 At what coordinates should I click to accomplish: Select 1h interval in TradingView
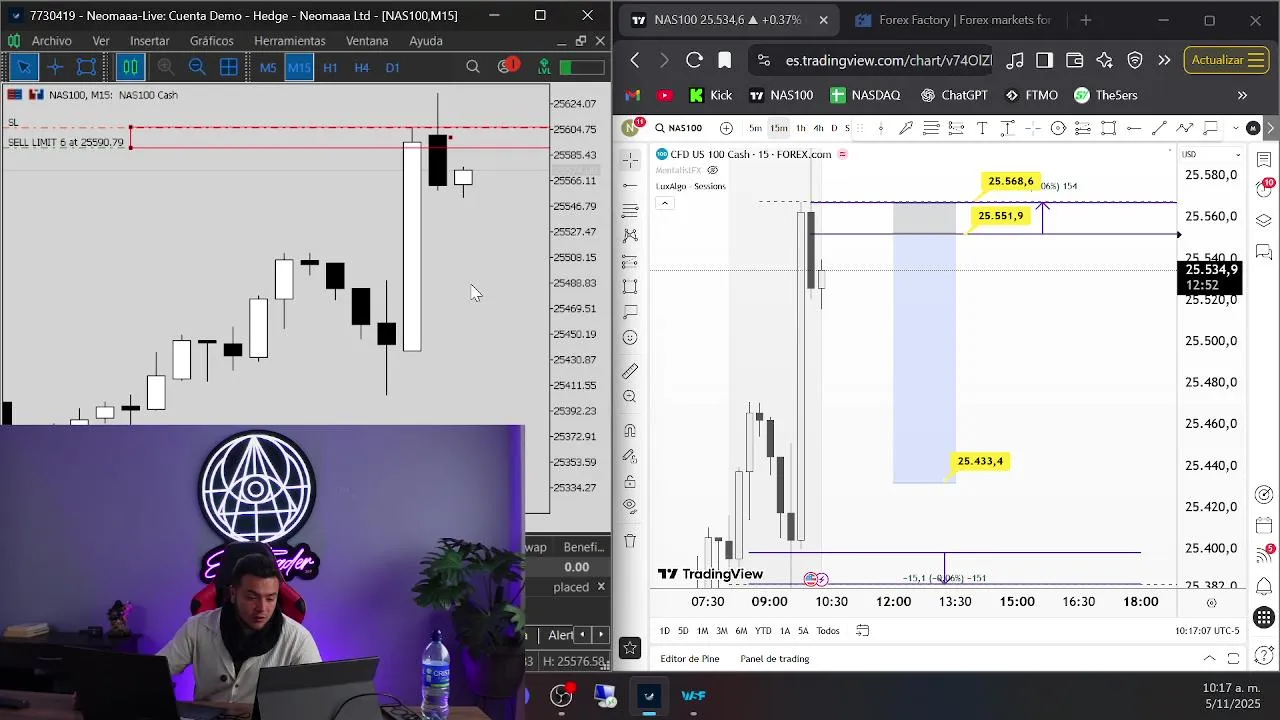pos(801,128)
